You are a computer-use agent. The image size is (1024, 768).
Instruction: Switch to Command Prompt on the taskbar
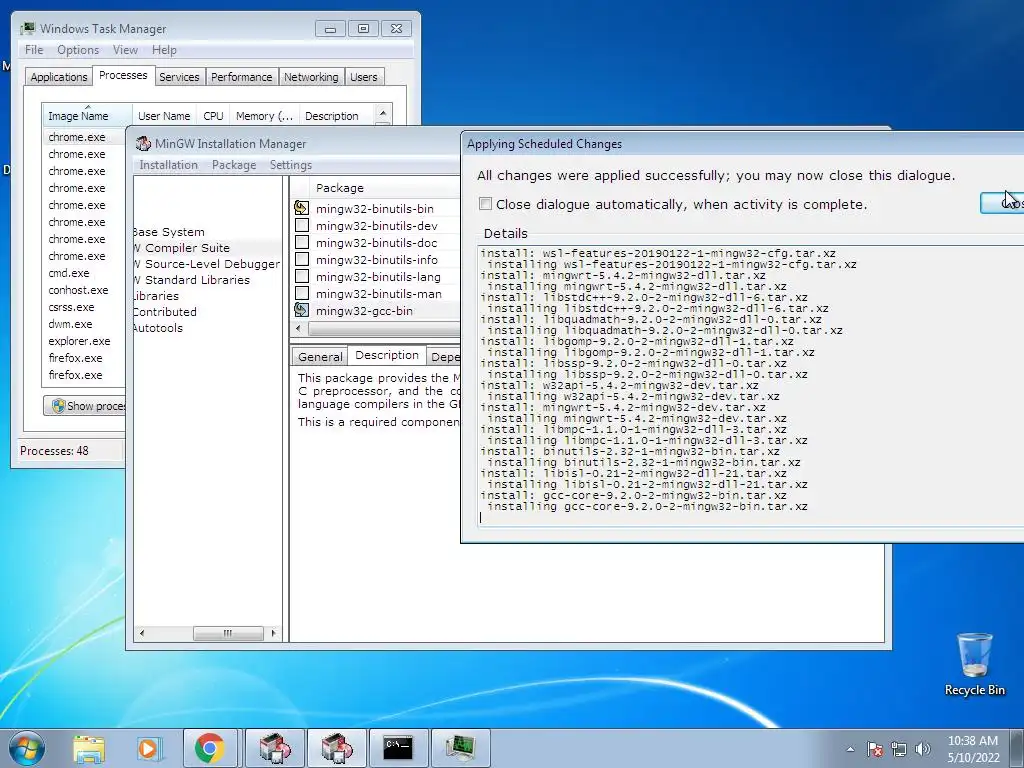[398, 748]
